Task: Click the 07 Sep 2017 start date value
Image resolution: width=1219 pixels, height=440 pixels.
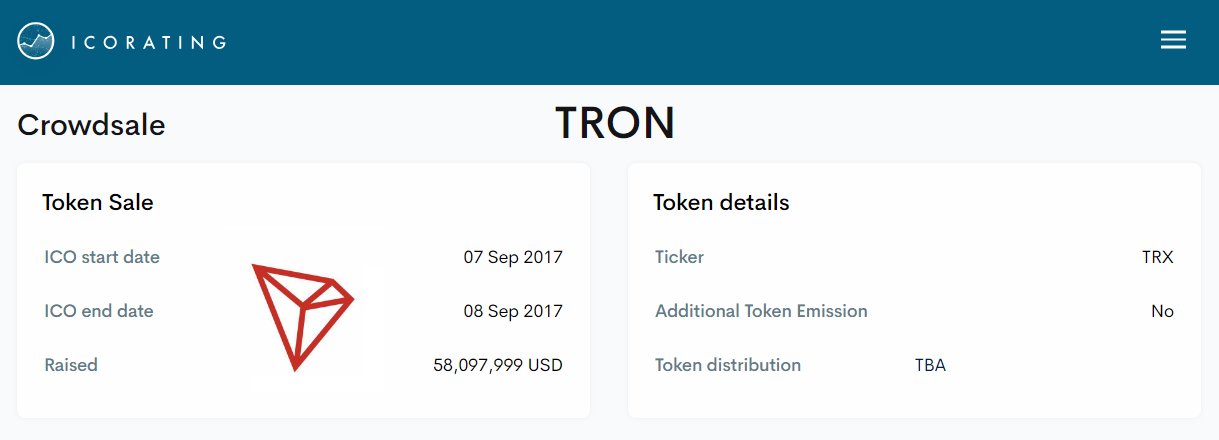Action: [513, 257]
